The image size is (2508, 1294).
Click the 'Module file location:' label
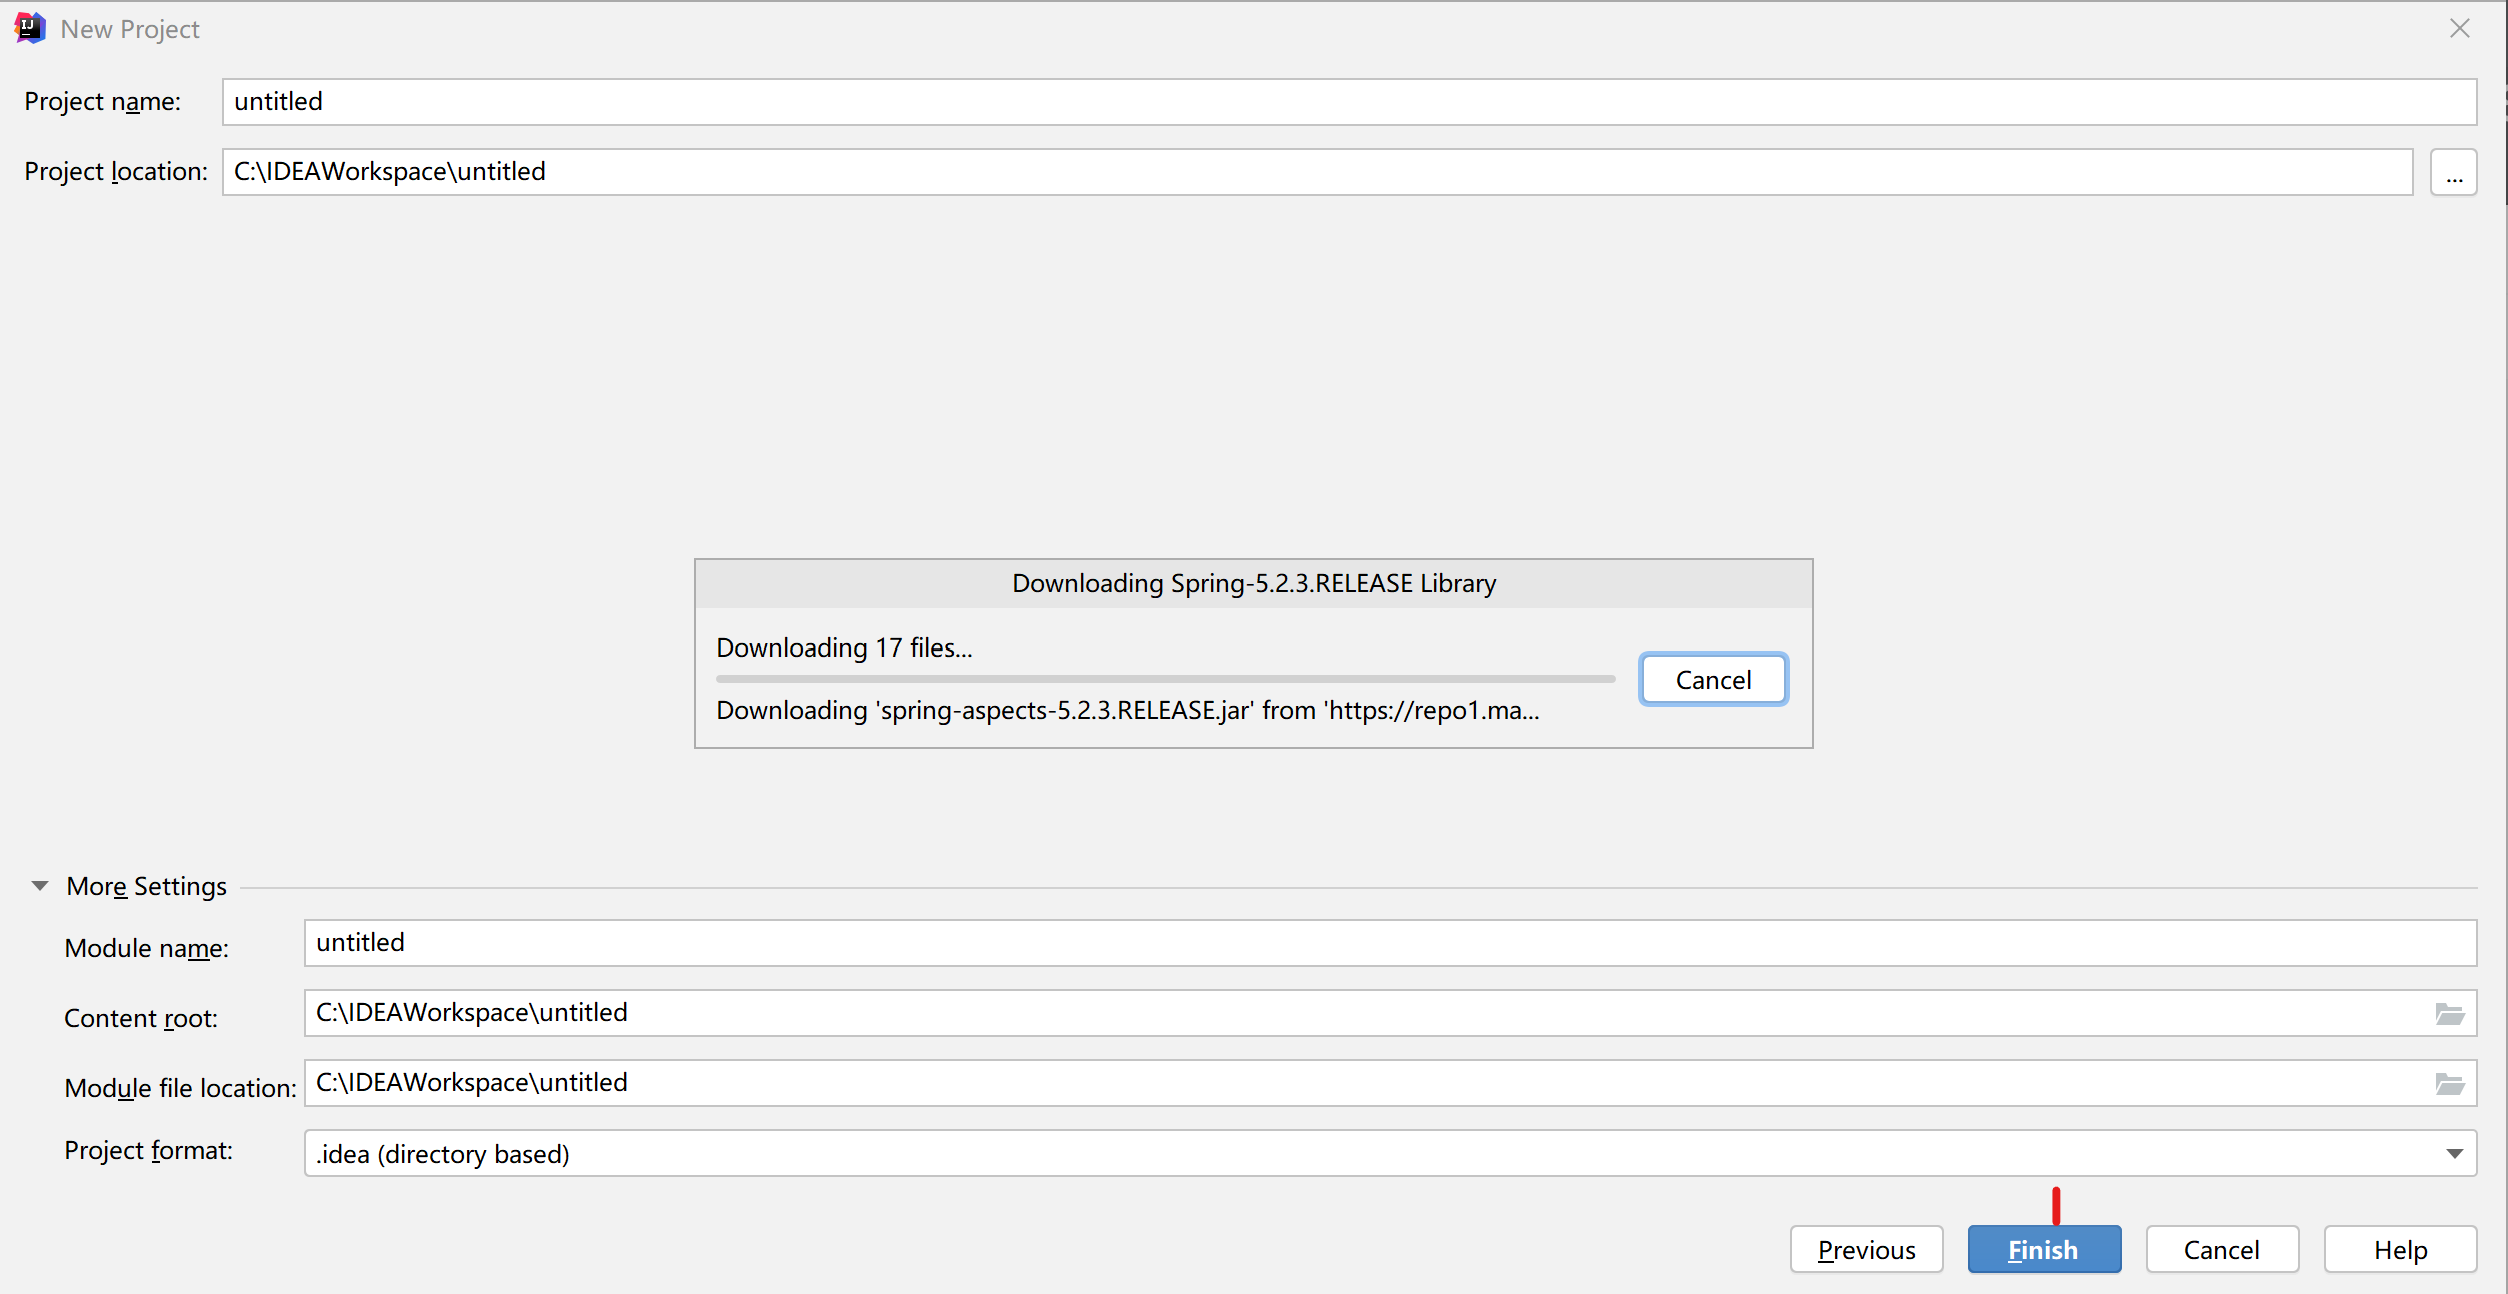180,1088
